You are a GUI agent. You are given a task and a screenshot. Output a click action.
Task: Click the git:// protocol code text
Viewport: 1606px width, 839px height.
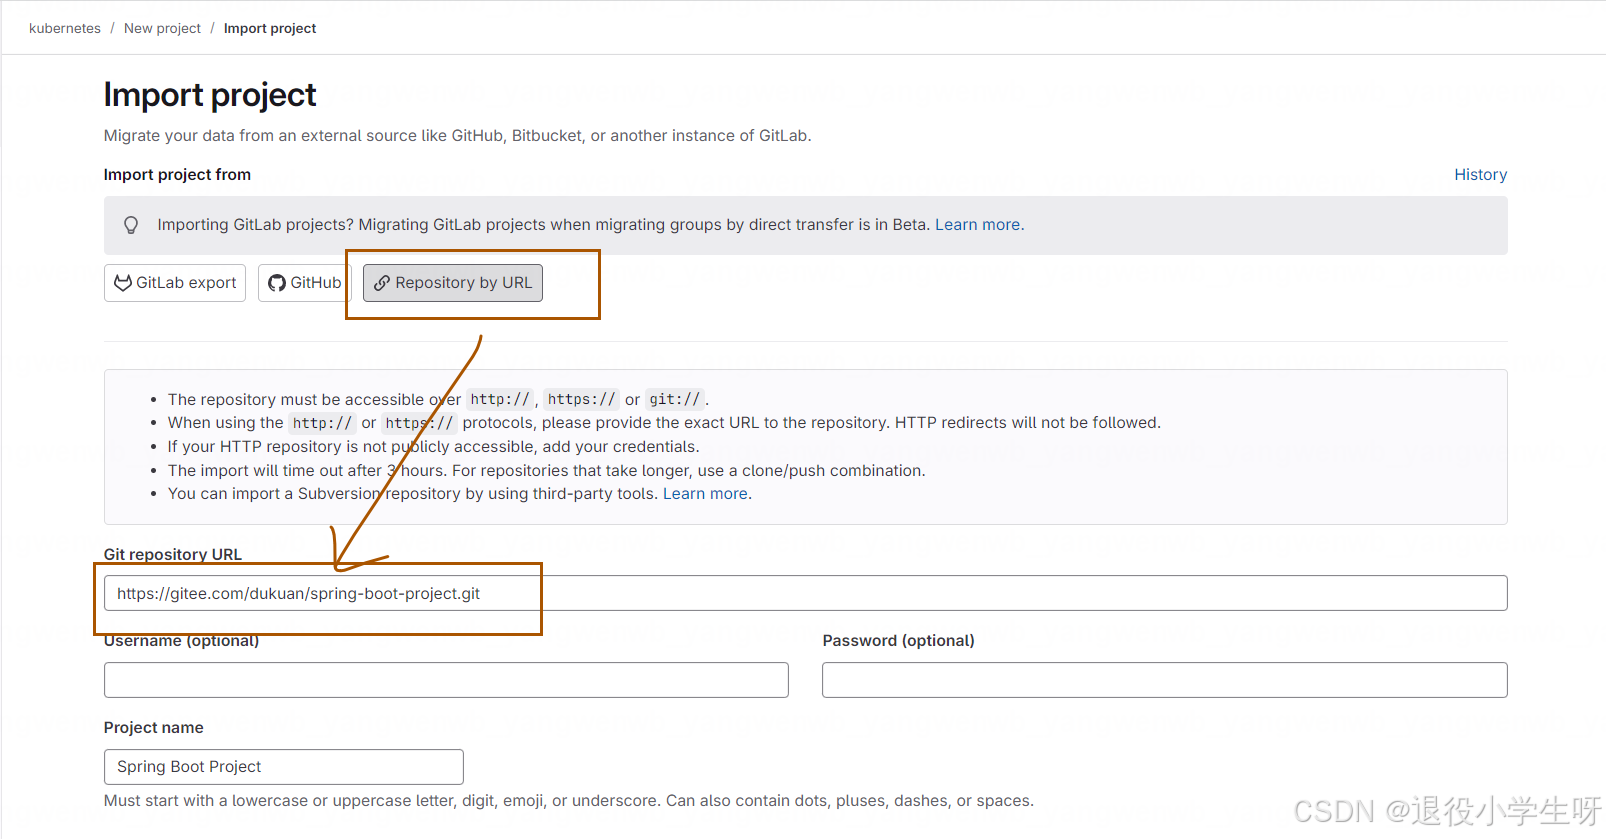point(675,399)
